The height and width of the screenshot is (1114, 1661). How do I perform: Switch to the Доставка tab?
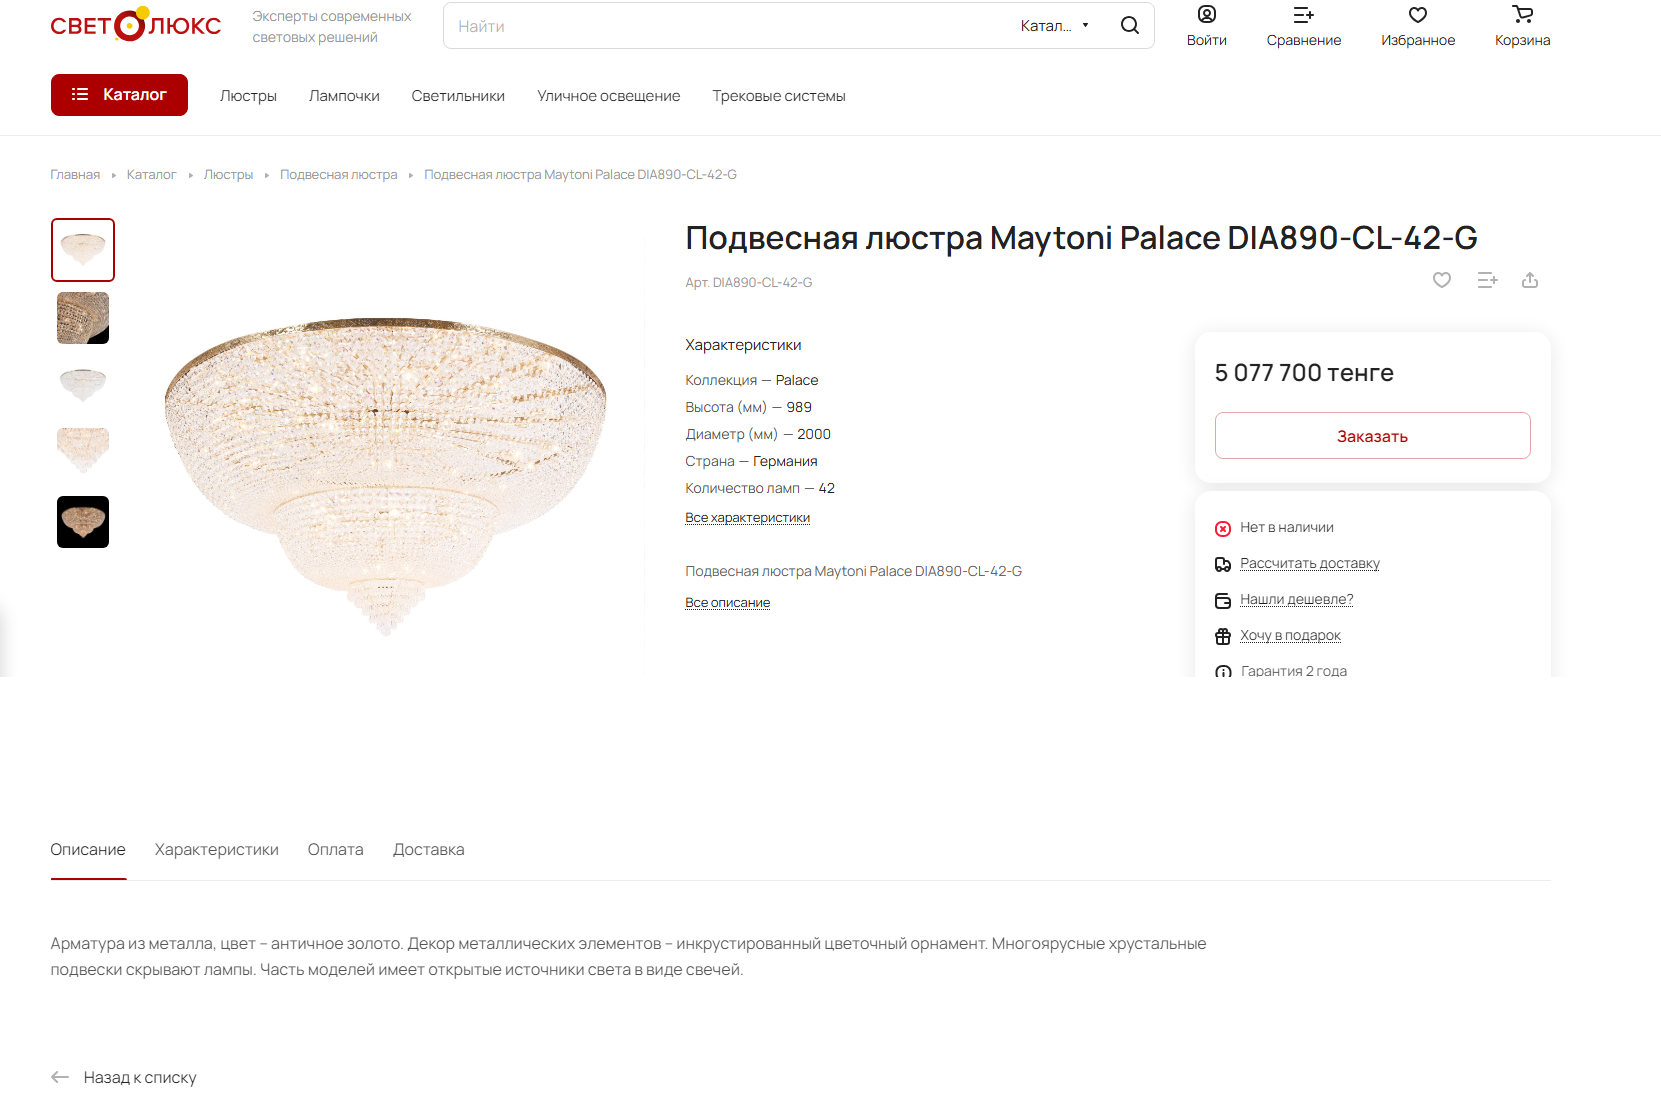(x=428, y=850)
